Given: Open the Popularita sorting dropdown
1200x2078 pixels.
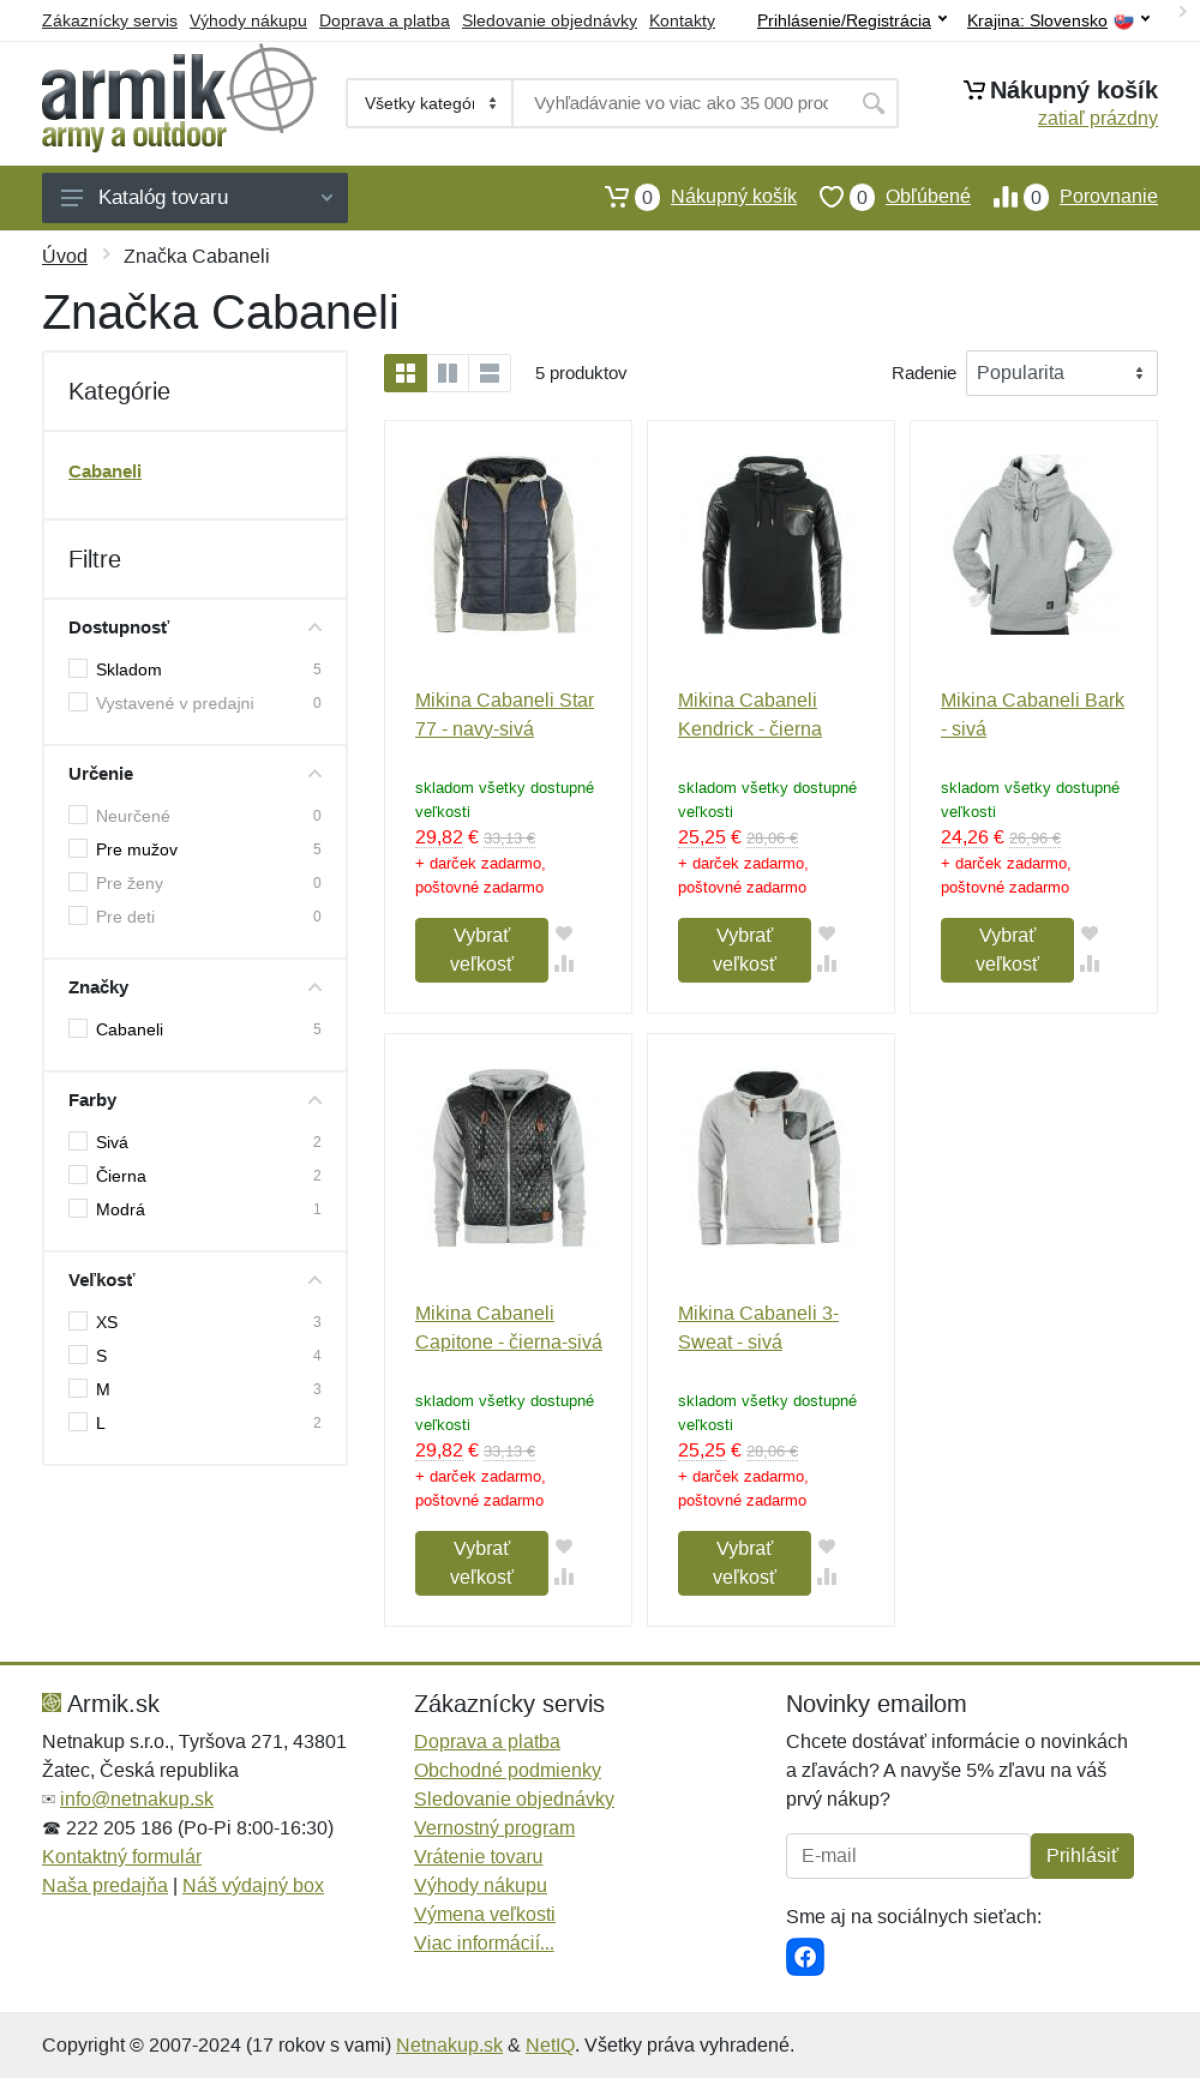Looking at the screenshot, I should 1061,373.
